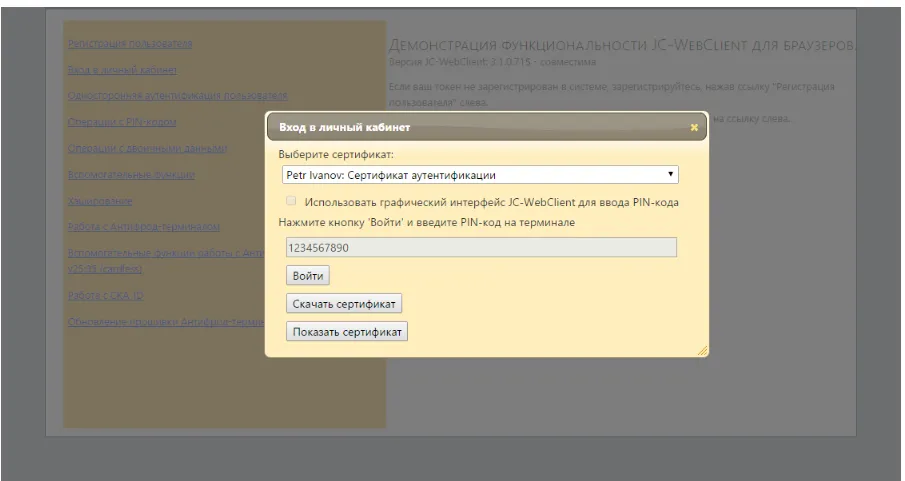Click the dialog's corner resize grip icon
Screen dimensions: 905x481
[702, 350]
